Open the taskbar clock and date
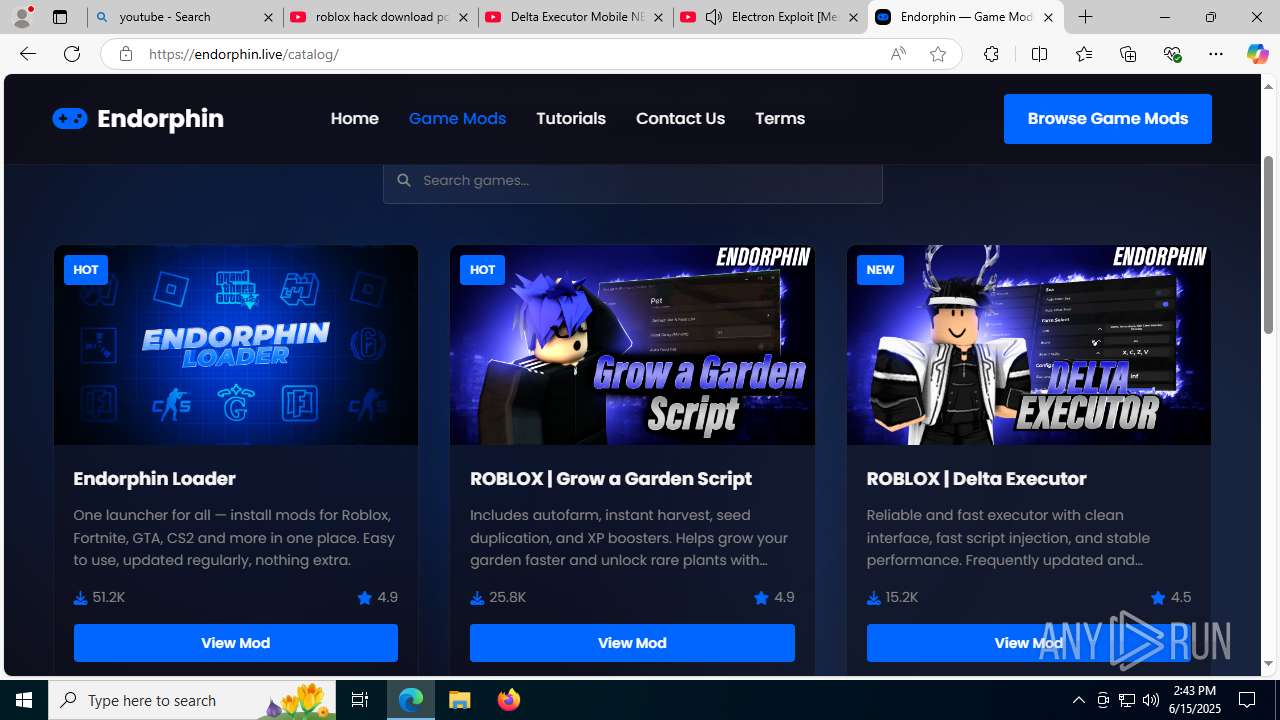 (x=1195, y=700)
